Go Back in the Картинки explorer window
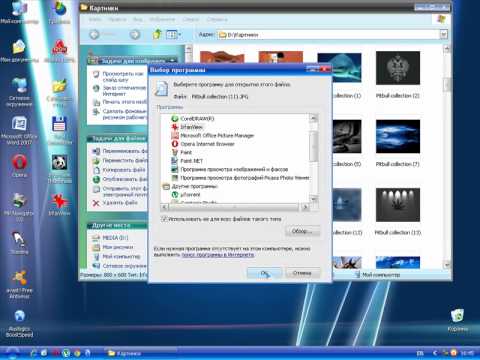 click(x=94, y=34)
